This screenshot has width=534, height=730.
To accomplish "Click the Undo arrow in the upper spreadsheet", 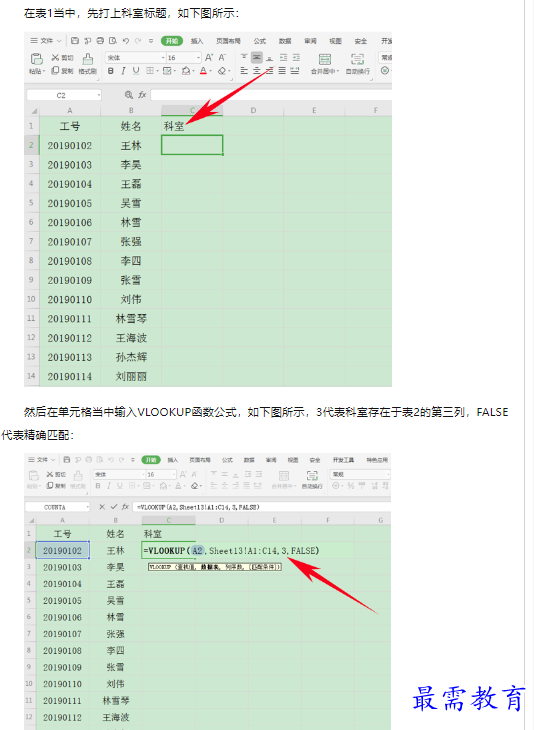I will [125, 41].
